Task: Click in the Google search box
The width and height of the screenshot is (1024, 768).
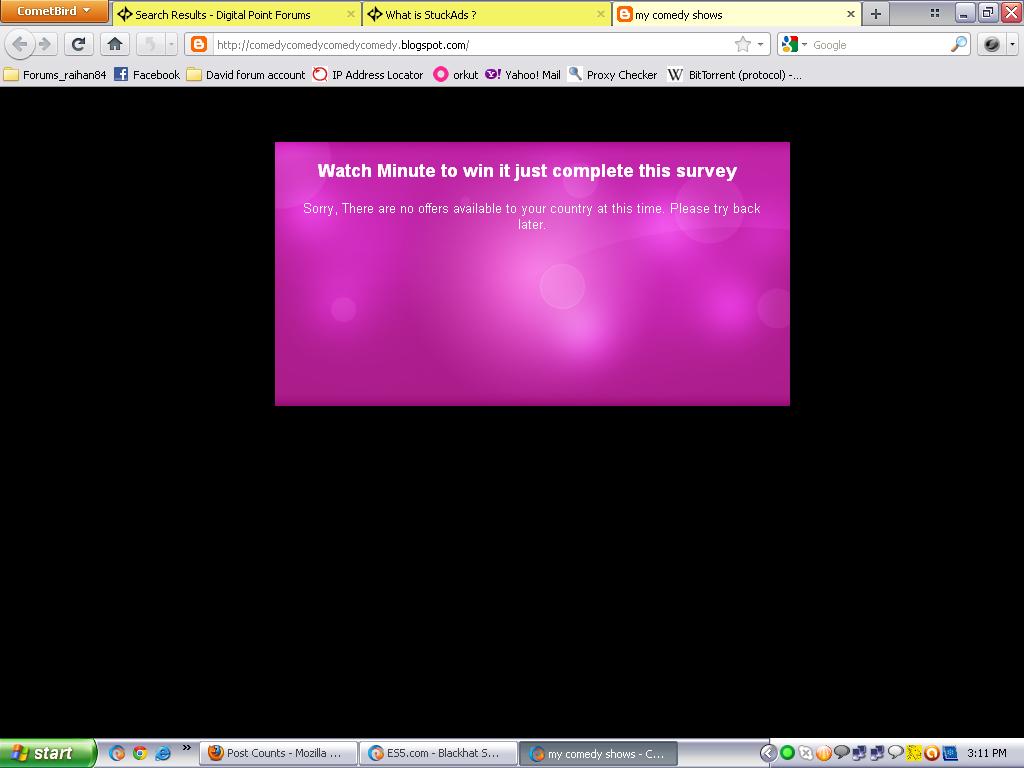Action: tap(878, 44)
